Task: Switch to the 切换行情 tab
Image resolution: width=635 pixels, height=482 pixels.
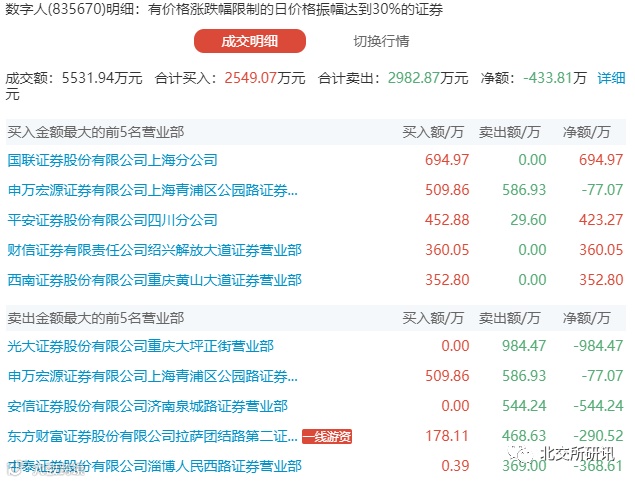Action: [x=381, y=41]
